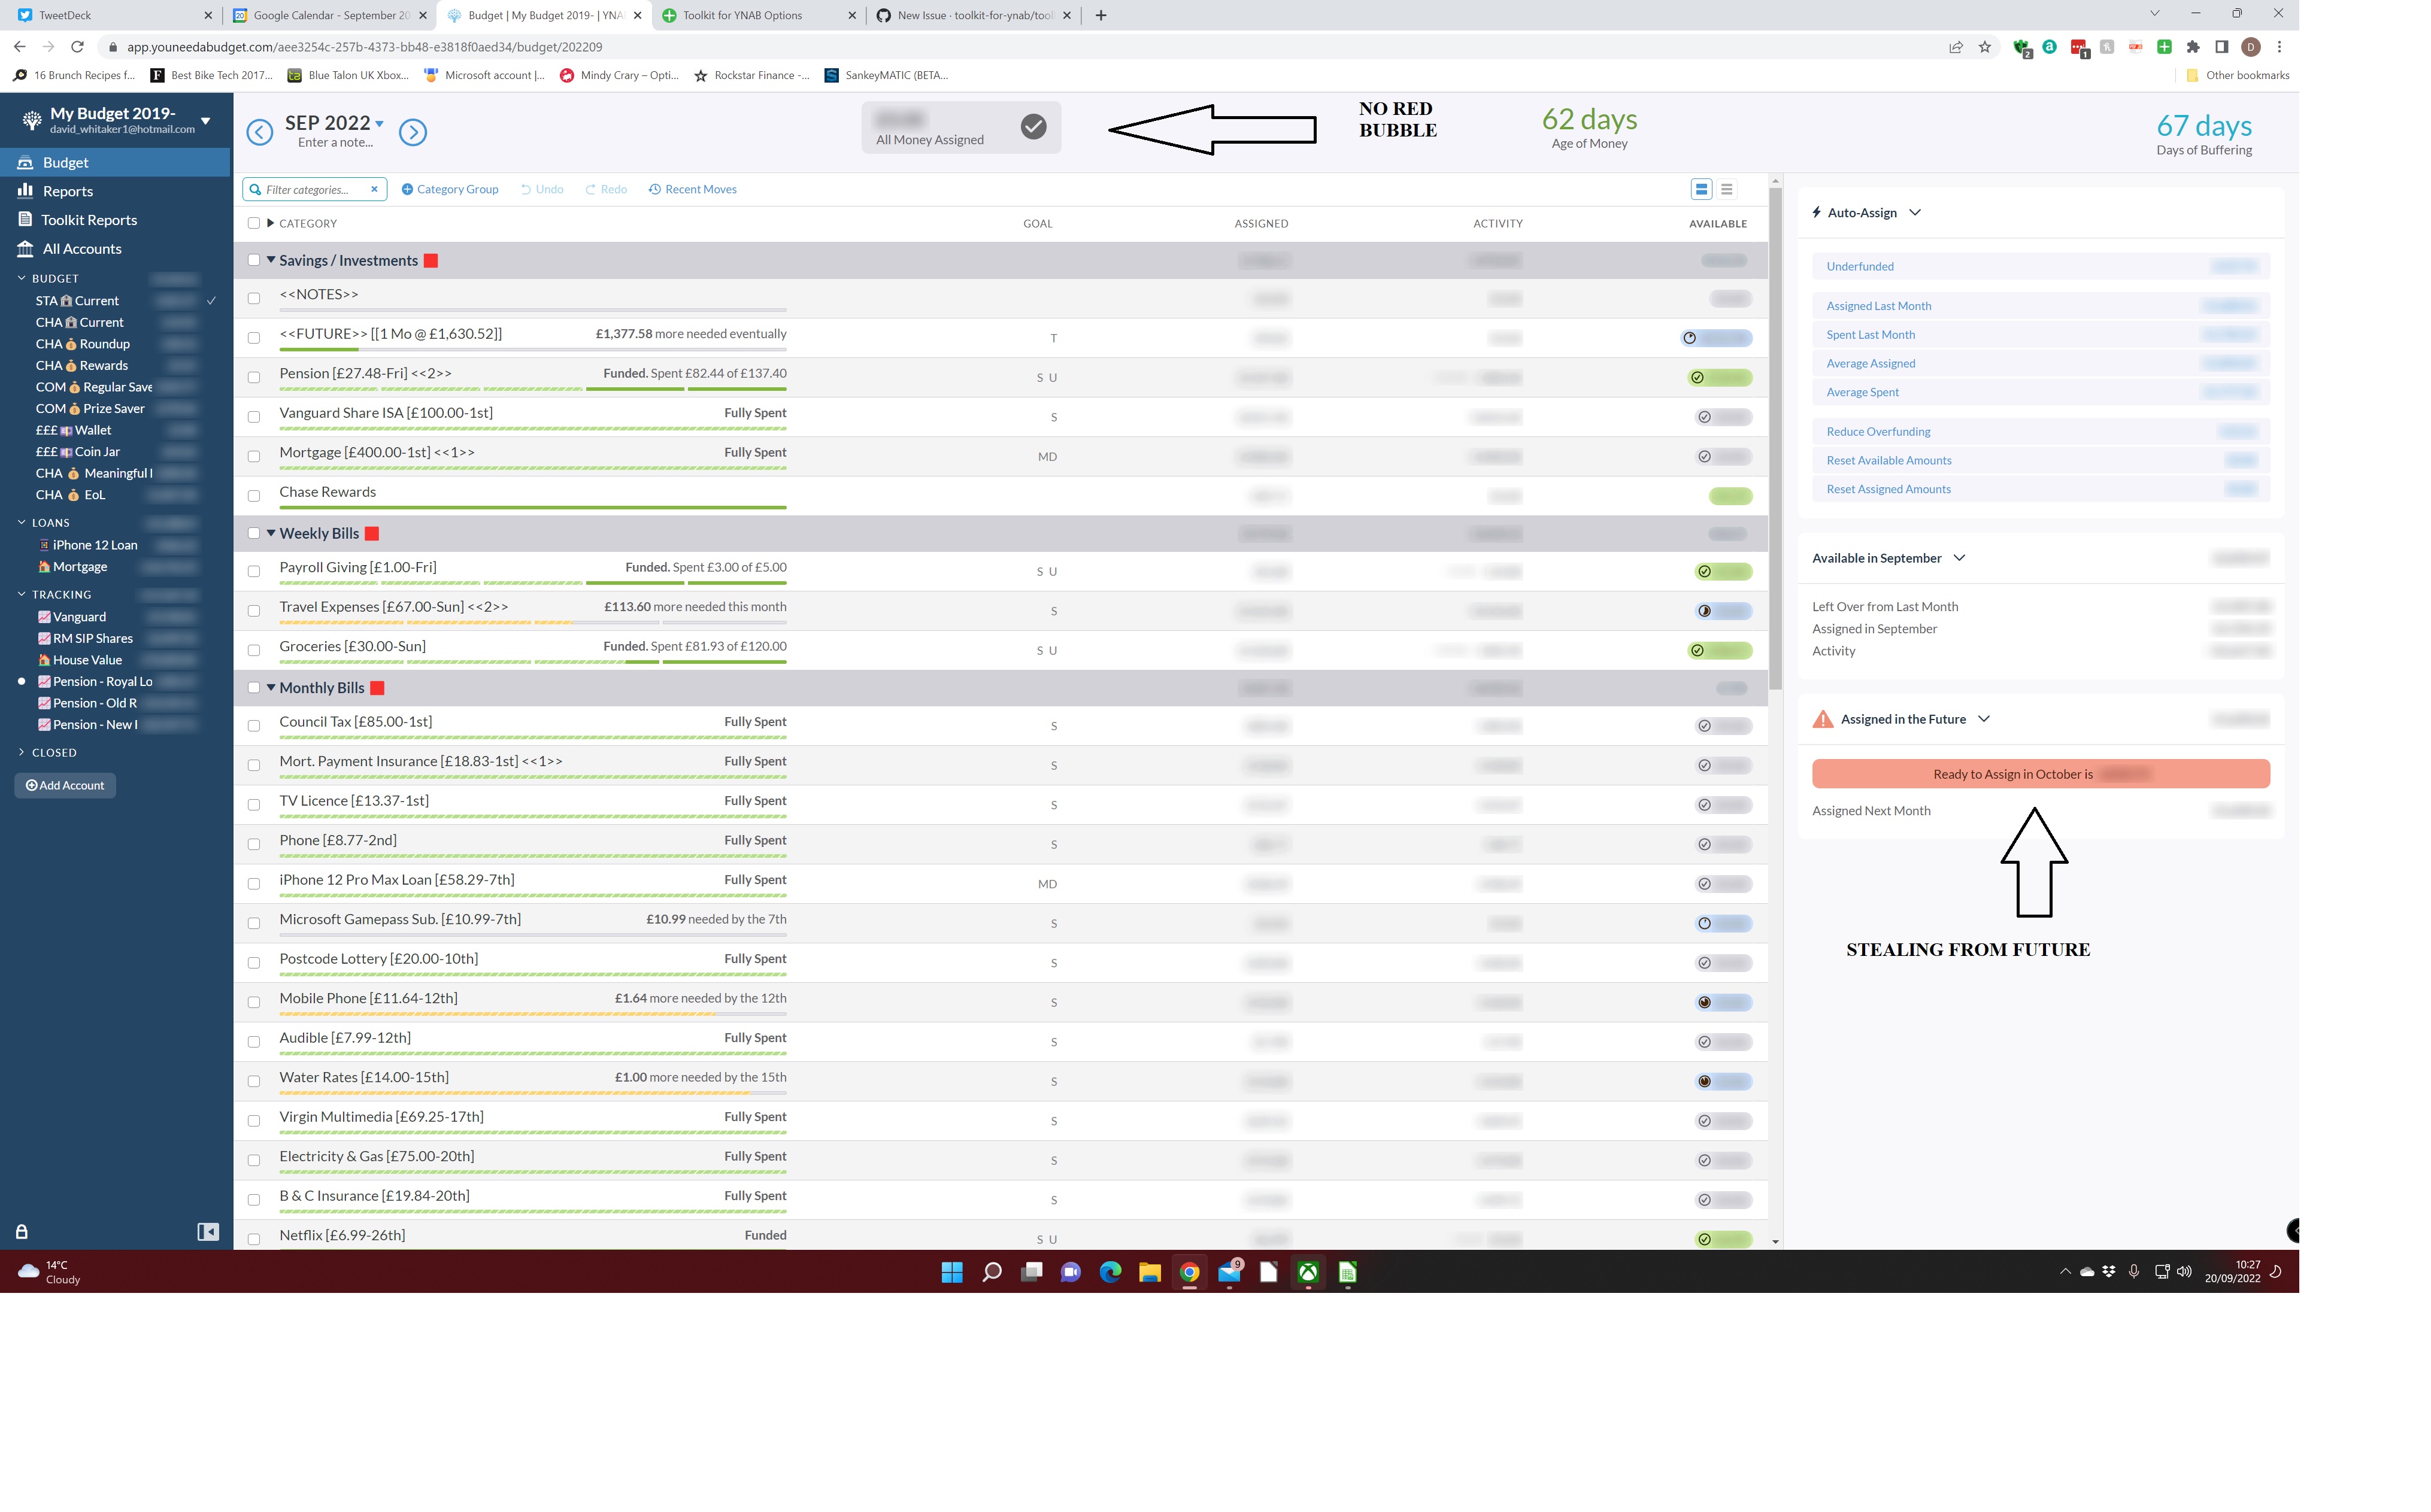2431x1512 pixels.
Task: Open Recent Moves
Action: point(692,189)
